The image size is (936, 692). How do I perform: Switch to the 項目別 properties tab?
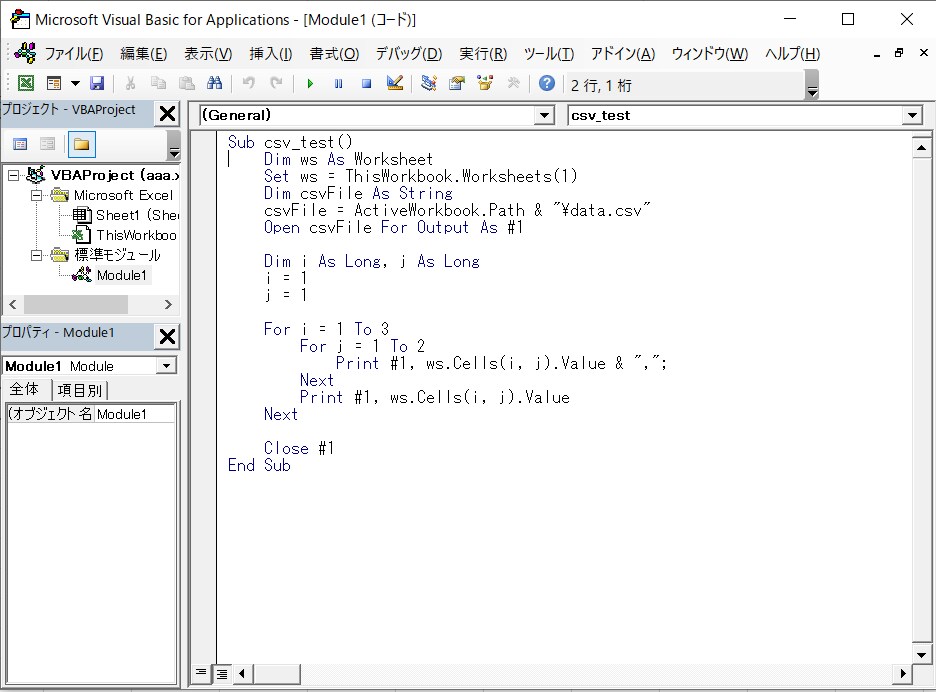pyautogui.click(x=80, y=390)
